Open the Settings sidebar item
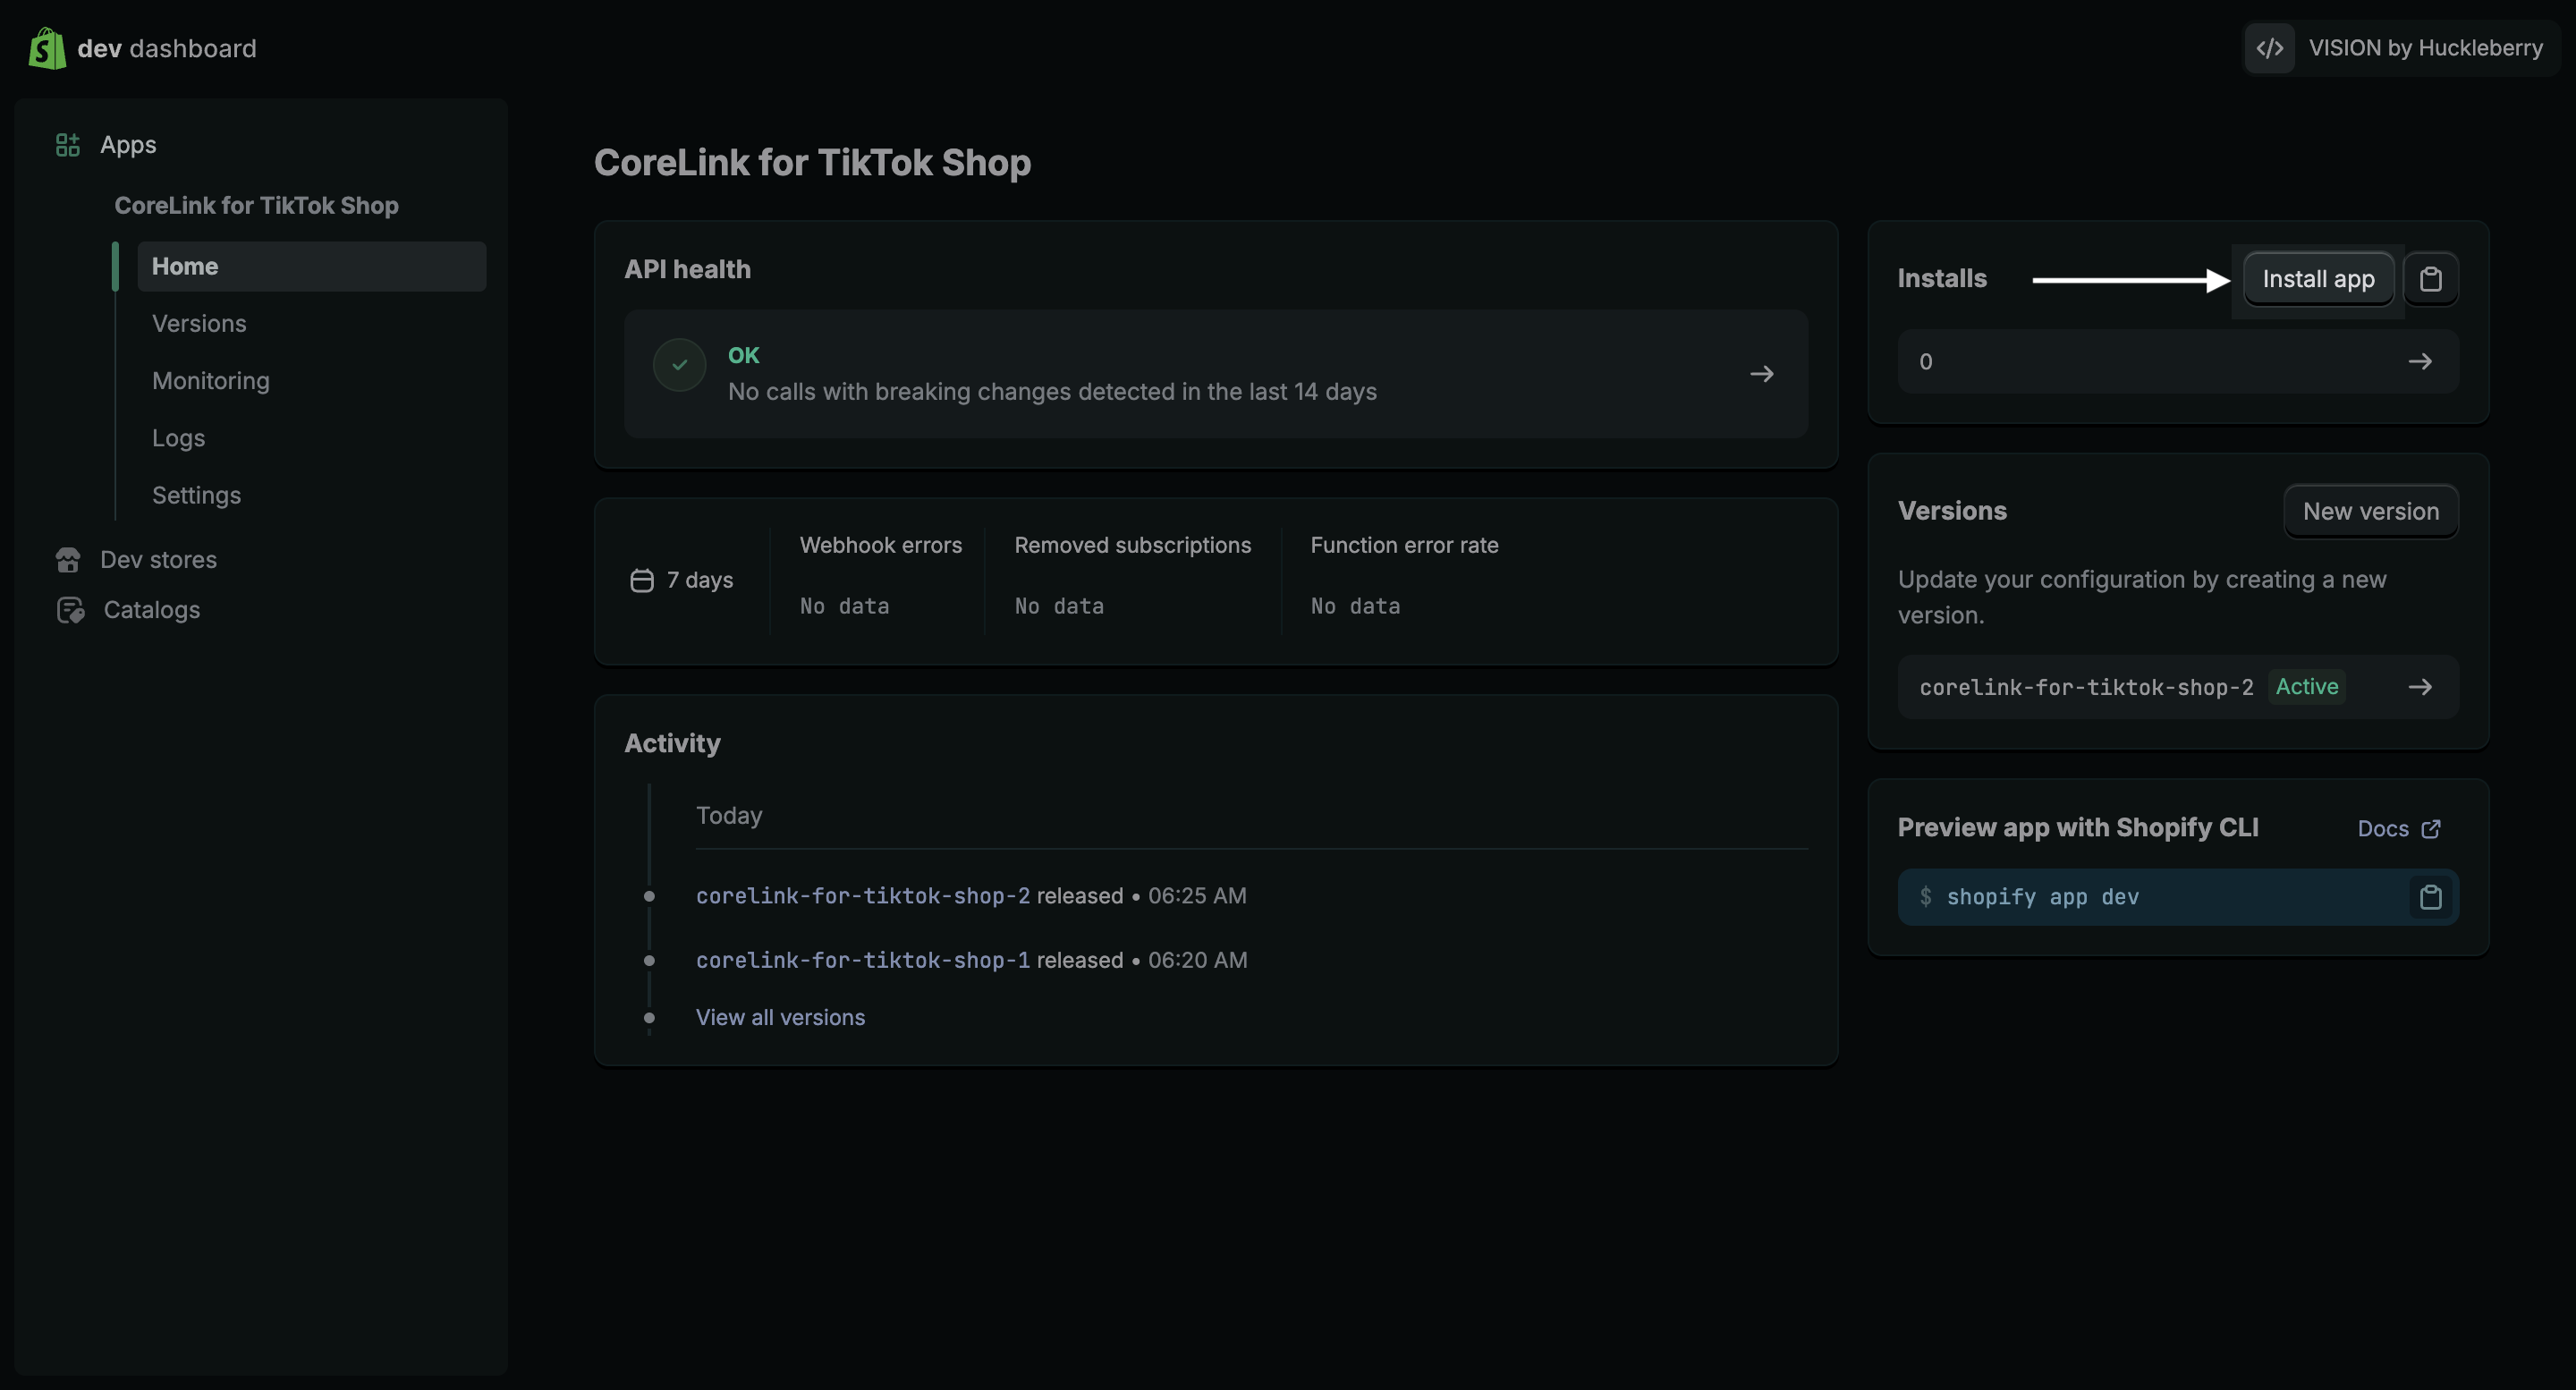 click(x=196, y=495)
